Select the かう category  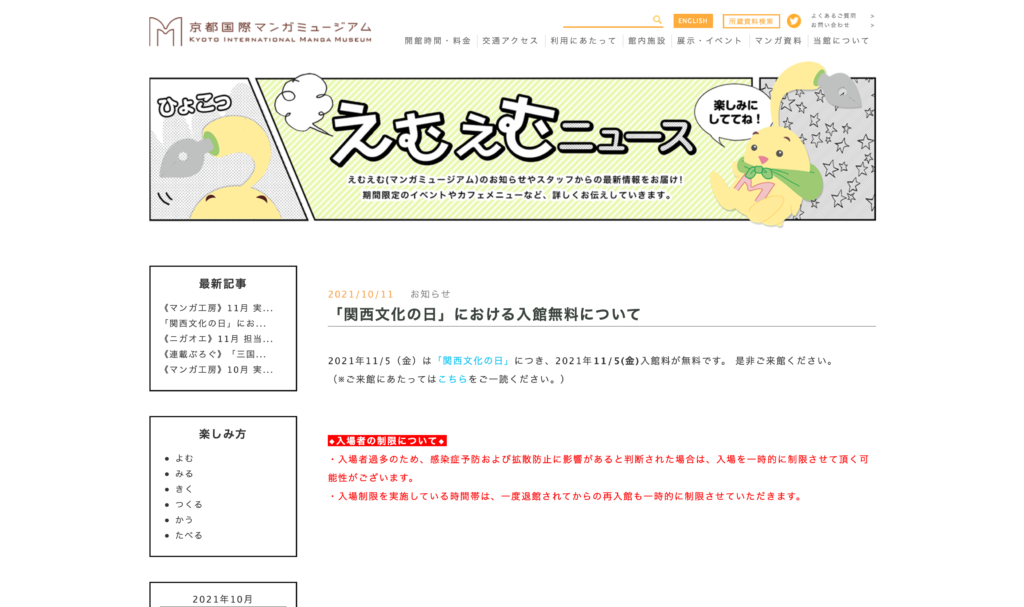[x=184, y=519]
